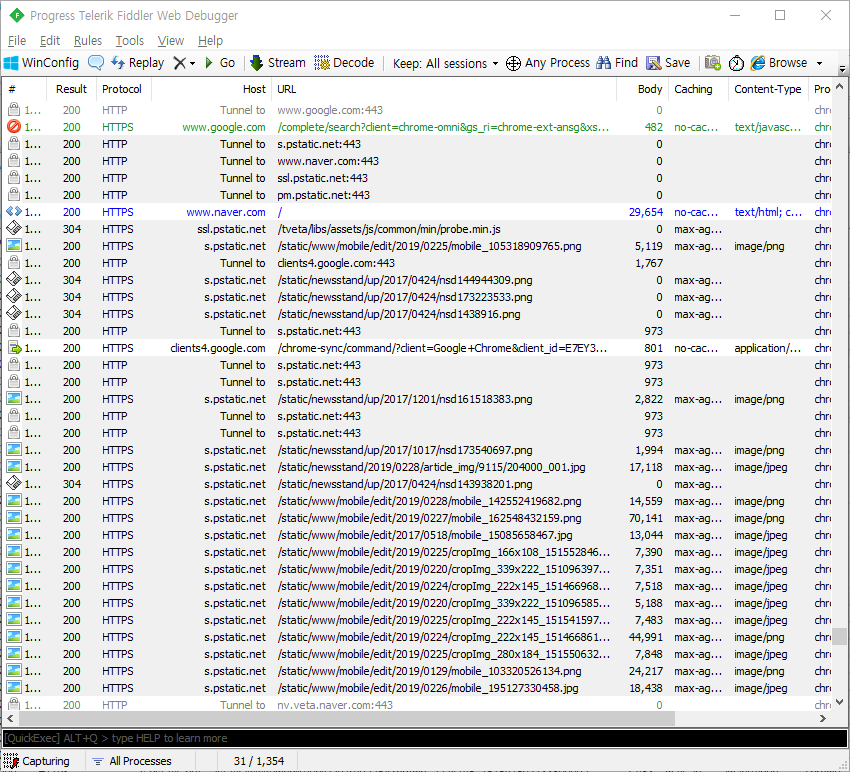850x772 pixels.
Task: Toggle the Capturing status indicator
Action: coord(37,761)
